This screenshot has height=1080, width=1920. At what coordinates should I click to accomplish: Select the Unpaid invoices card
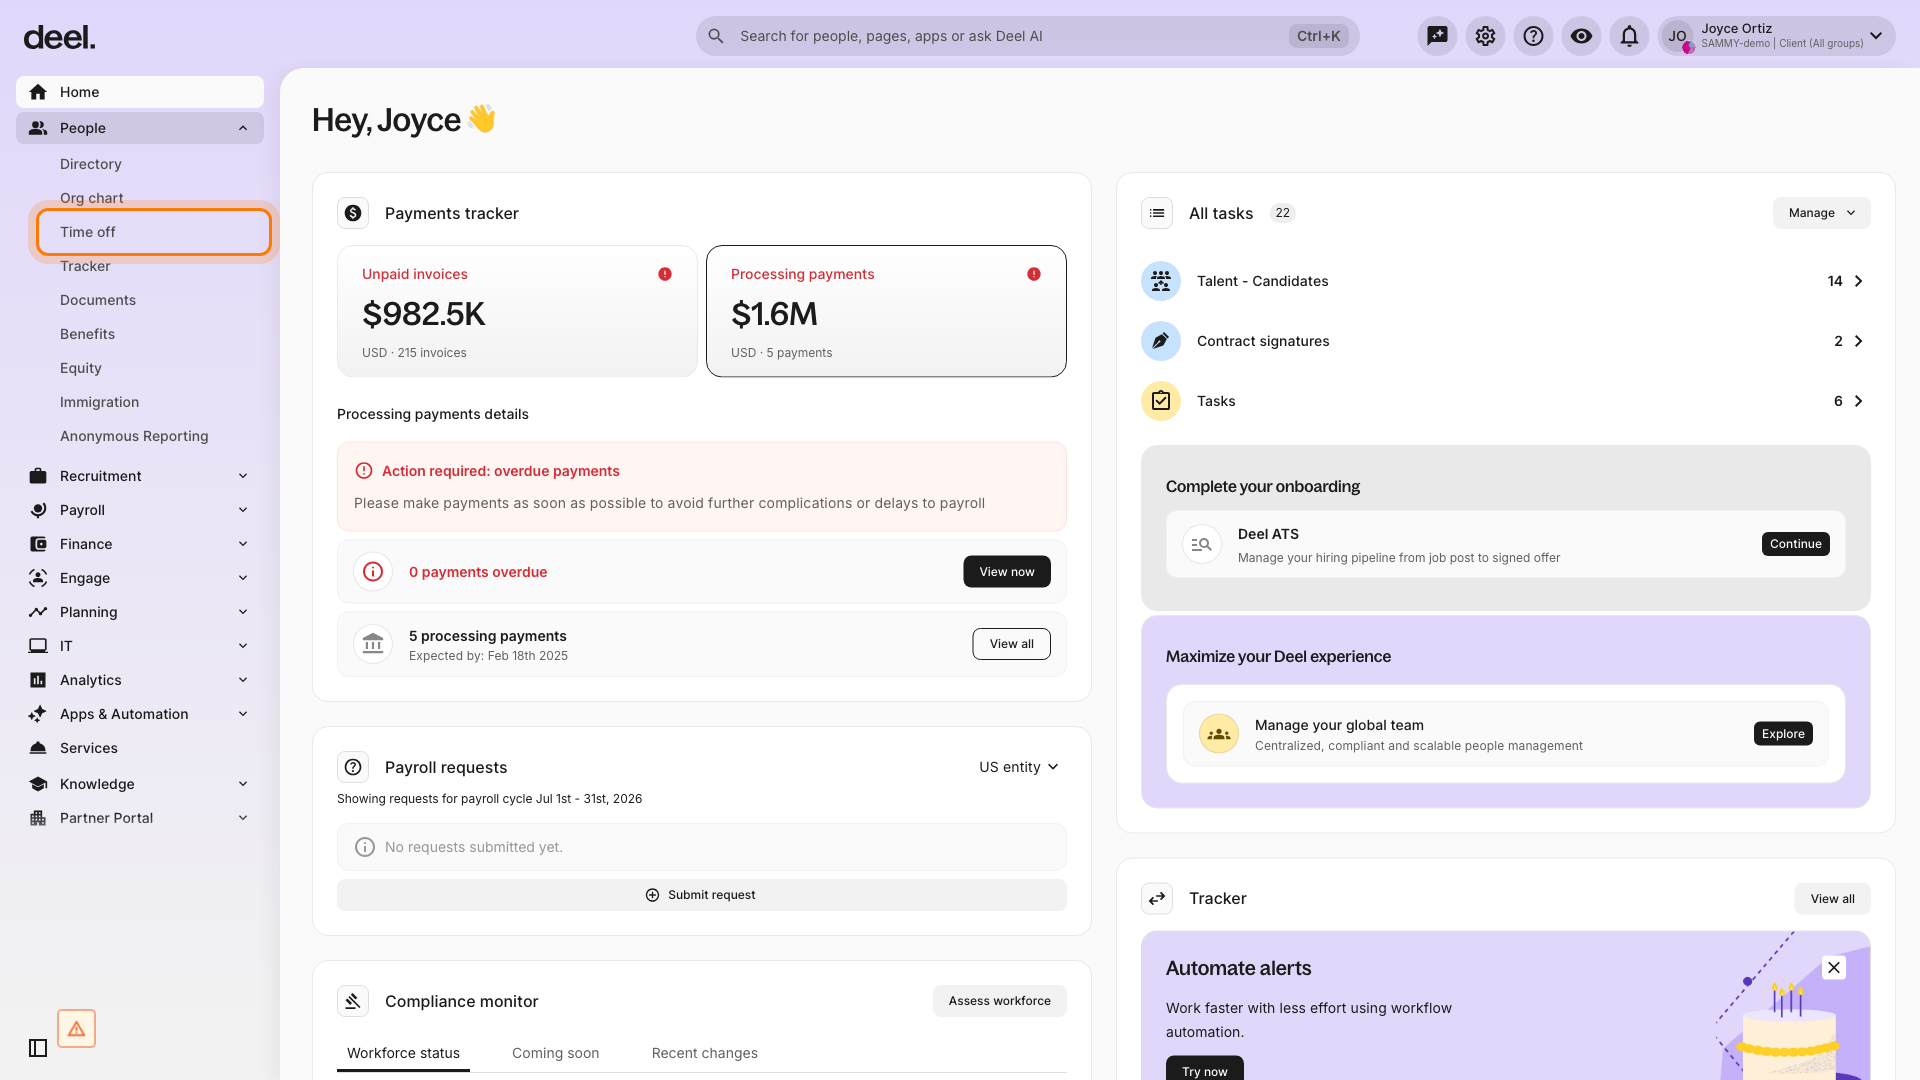pyautogui.click(x=517, y=311)
